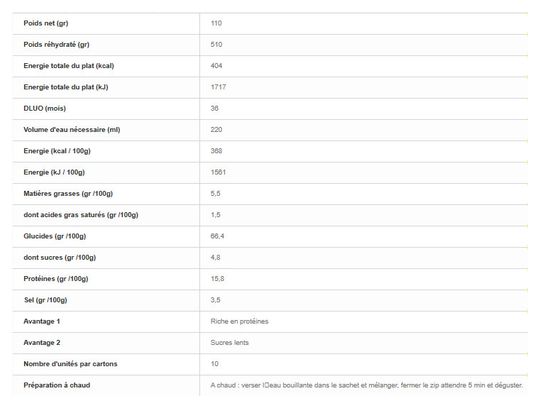The width and height of the screenshot is (540, 408).
Task: Click the "Avantage 1" row label
Action: click(42, 322)
